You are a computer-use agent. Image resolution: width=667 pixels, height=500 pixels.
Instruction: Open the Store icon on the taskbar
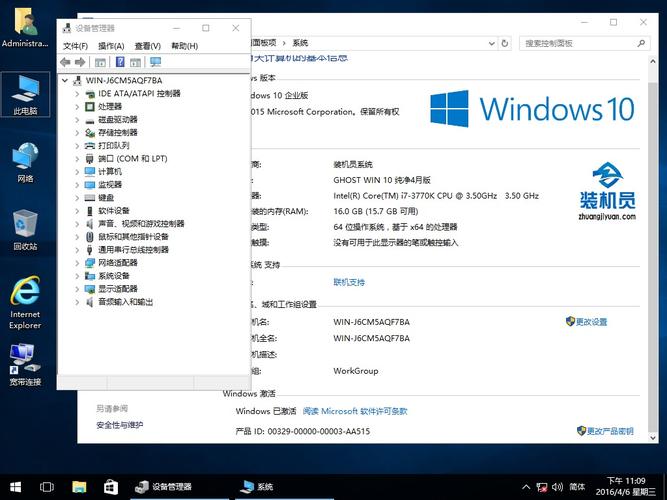[x=111, y=487]
